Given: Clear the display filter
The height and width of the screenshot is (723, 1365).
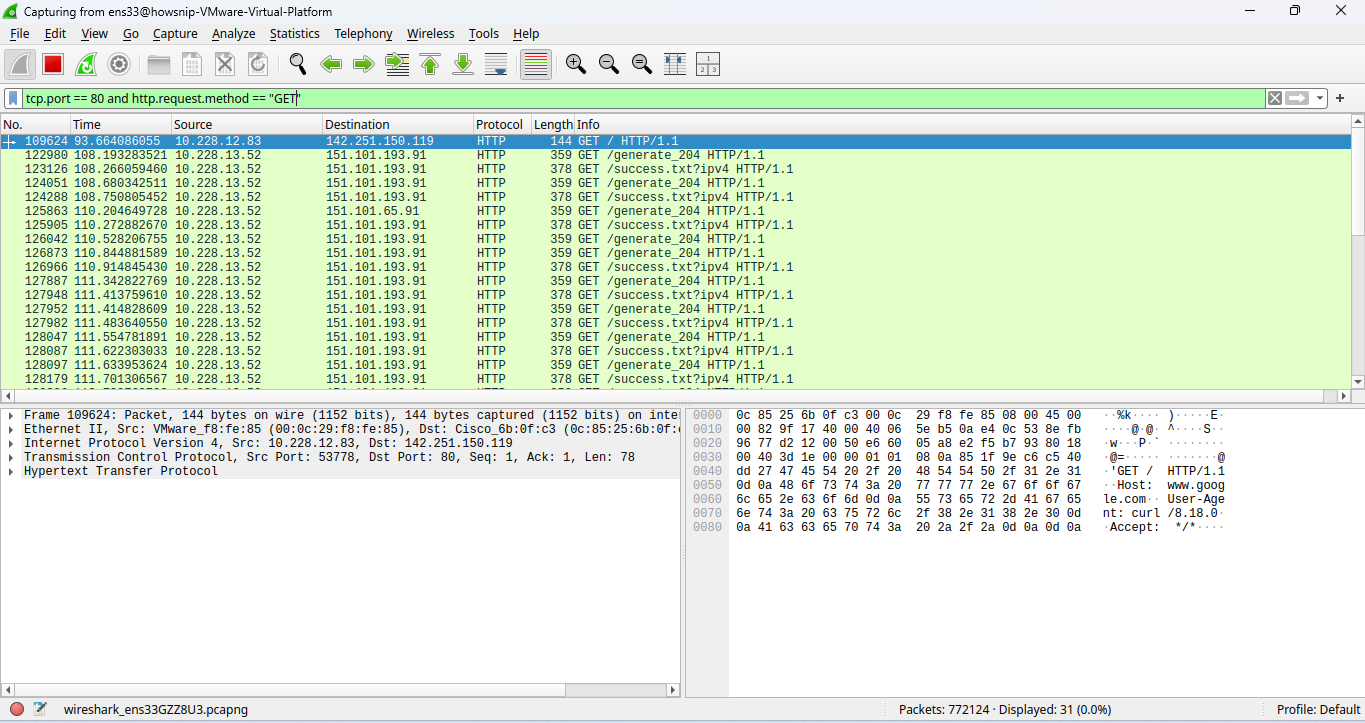Looking at the screenshot, I should [x=1274, y=98].
